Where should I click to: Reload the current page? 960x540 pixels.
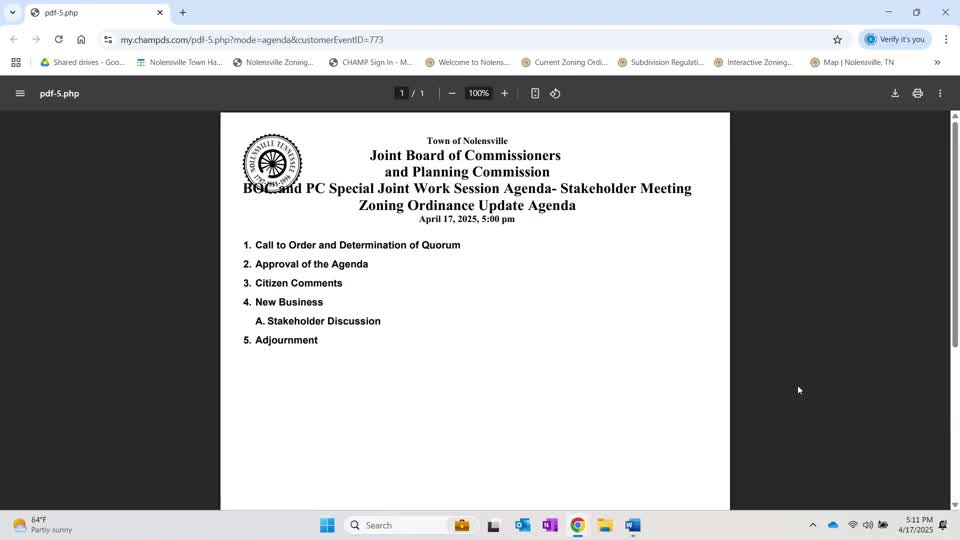(59, 40)
